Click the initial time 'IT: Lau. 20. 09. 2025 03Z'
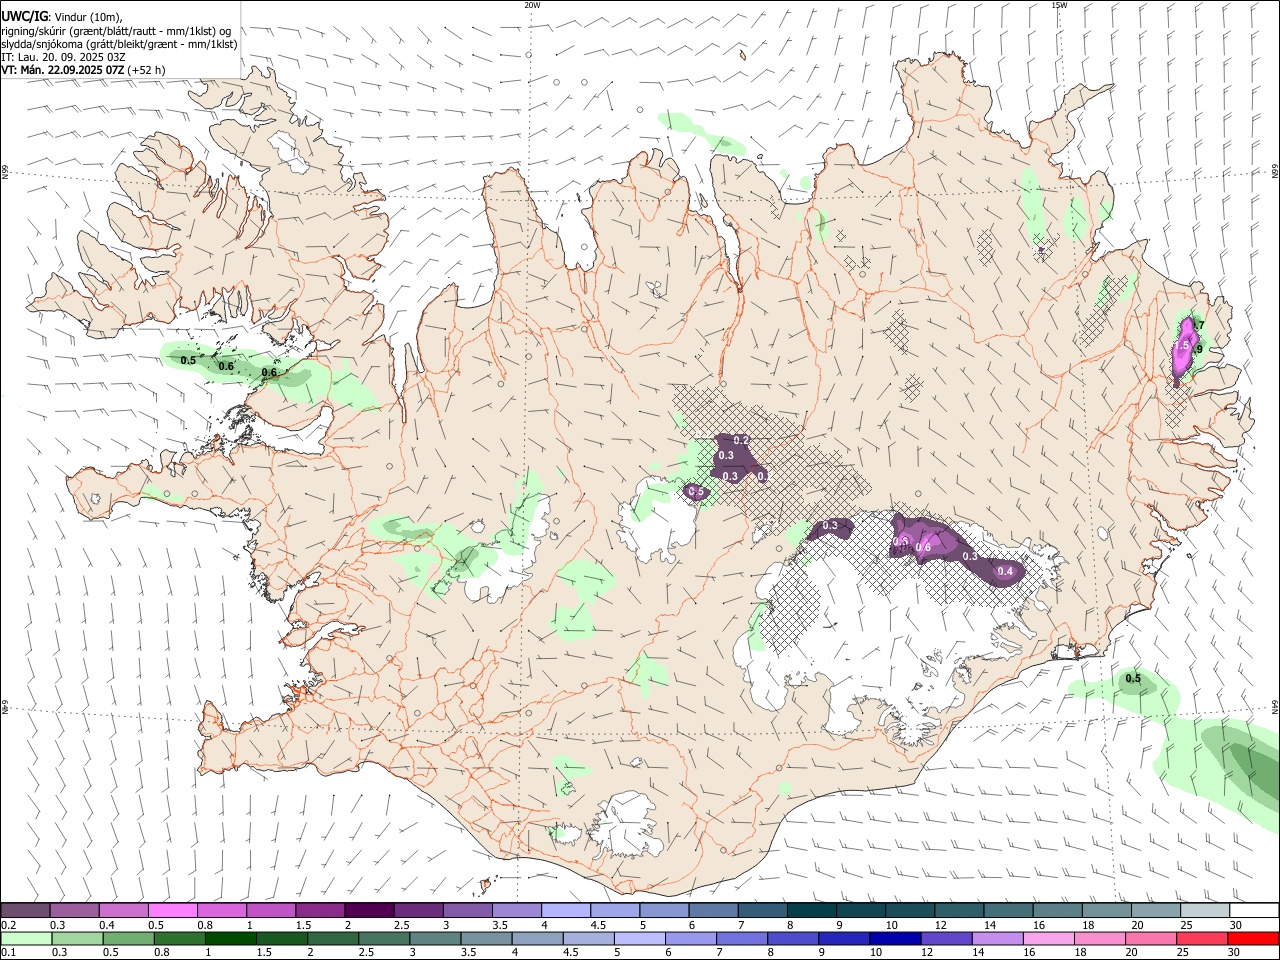The image size is (1280, 960). coord(63,57)
